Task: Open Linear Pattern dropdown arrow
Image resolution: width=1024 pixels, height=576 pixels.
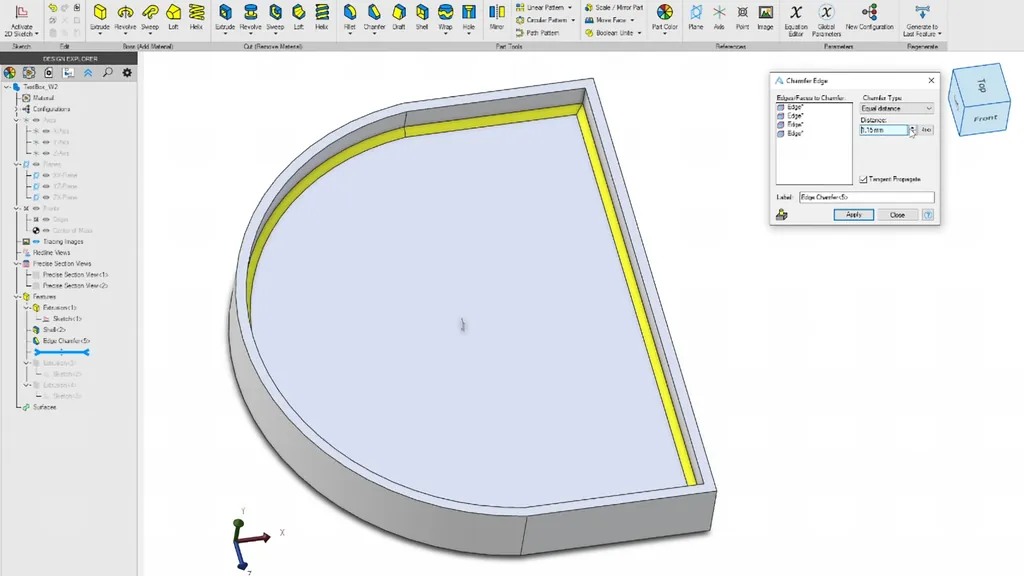Action: 569,7
